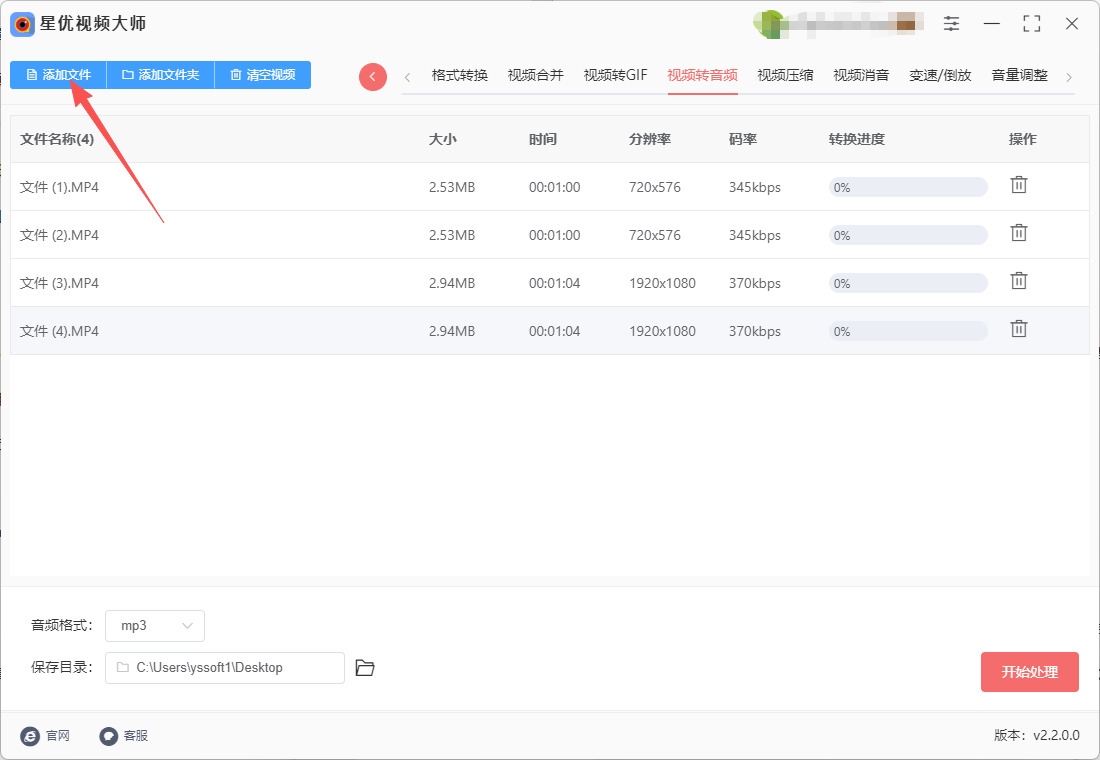Delete 文件 (4).MP4 via trash icon

(1018, 329)
